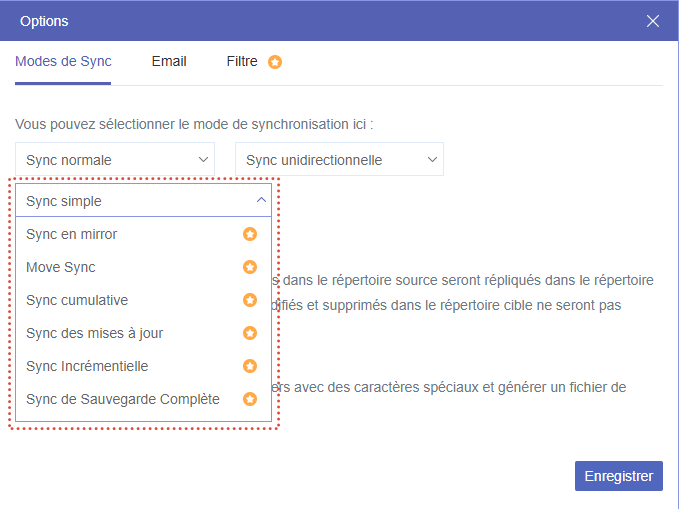Open the Sync normale dropdown
Screen dimensions: 679x509
[x=115, y=159]
